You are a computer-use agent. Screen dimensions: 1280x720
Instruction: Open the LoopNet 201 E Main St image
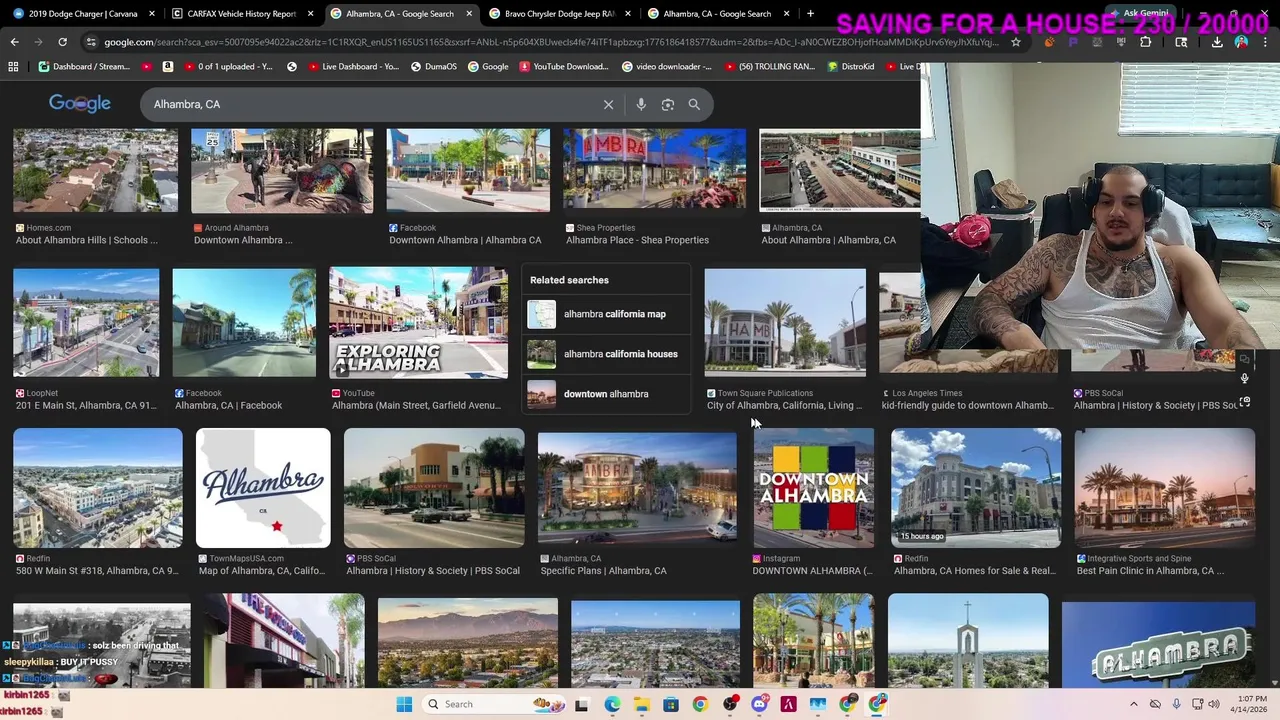coord(86,322)
